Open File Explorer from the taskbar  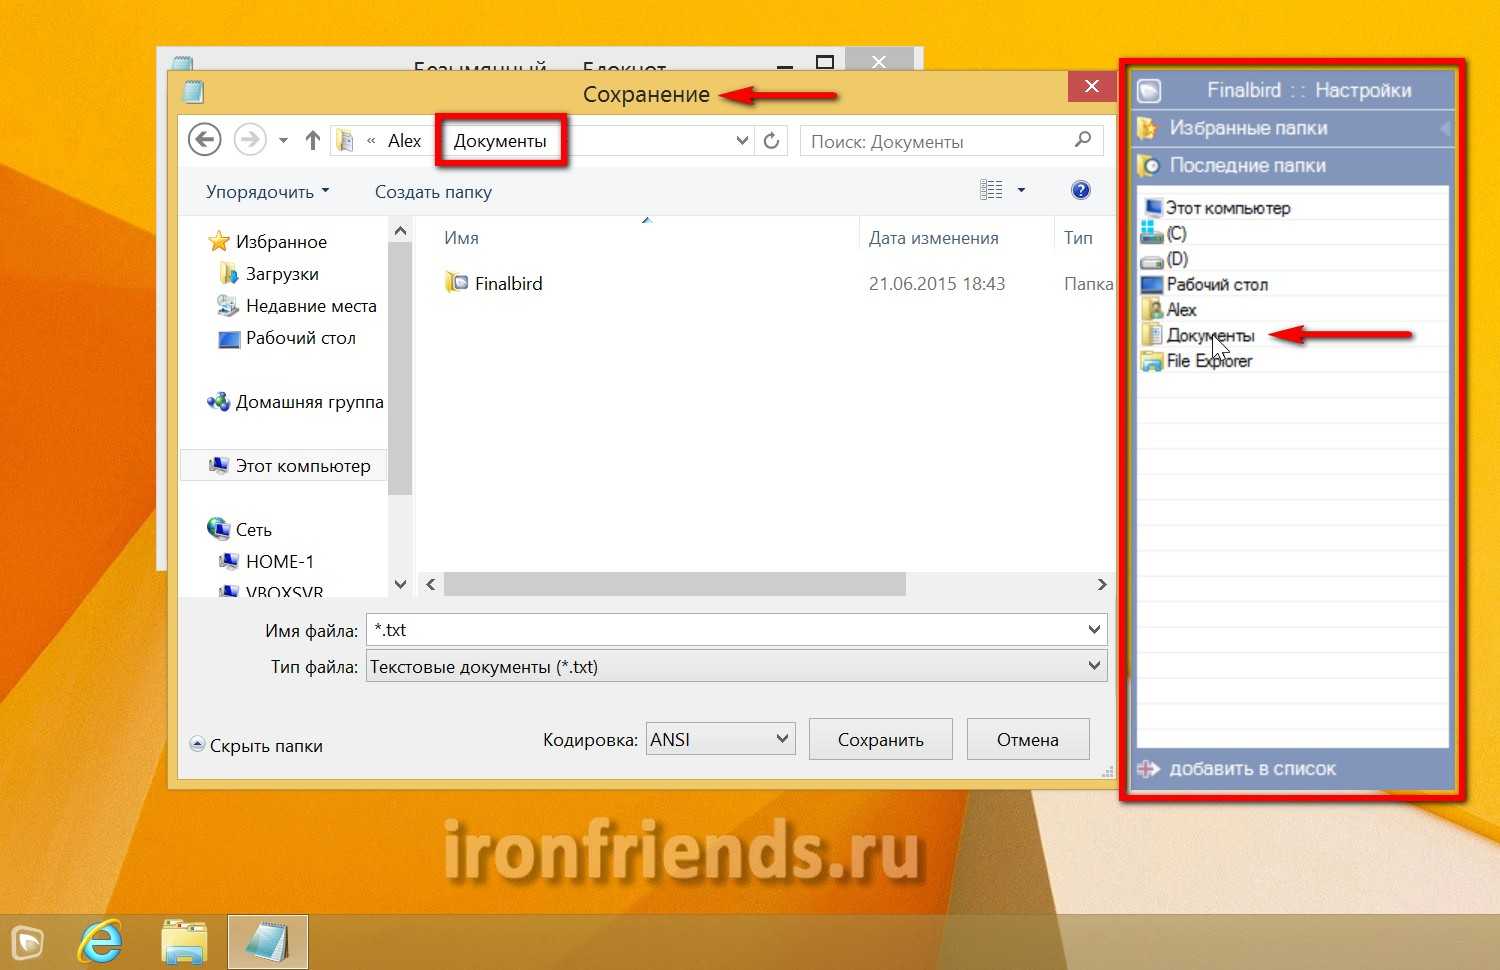(184, 943)
